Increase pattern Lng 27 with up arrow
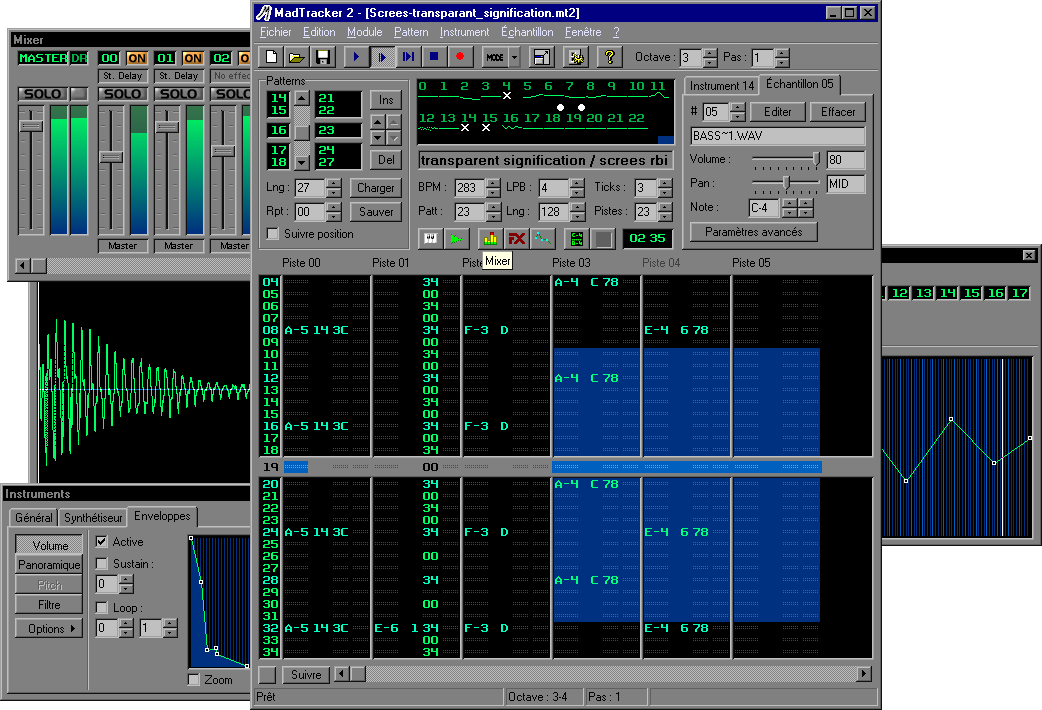Screen dimensions: 1042x710 334,183
